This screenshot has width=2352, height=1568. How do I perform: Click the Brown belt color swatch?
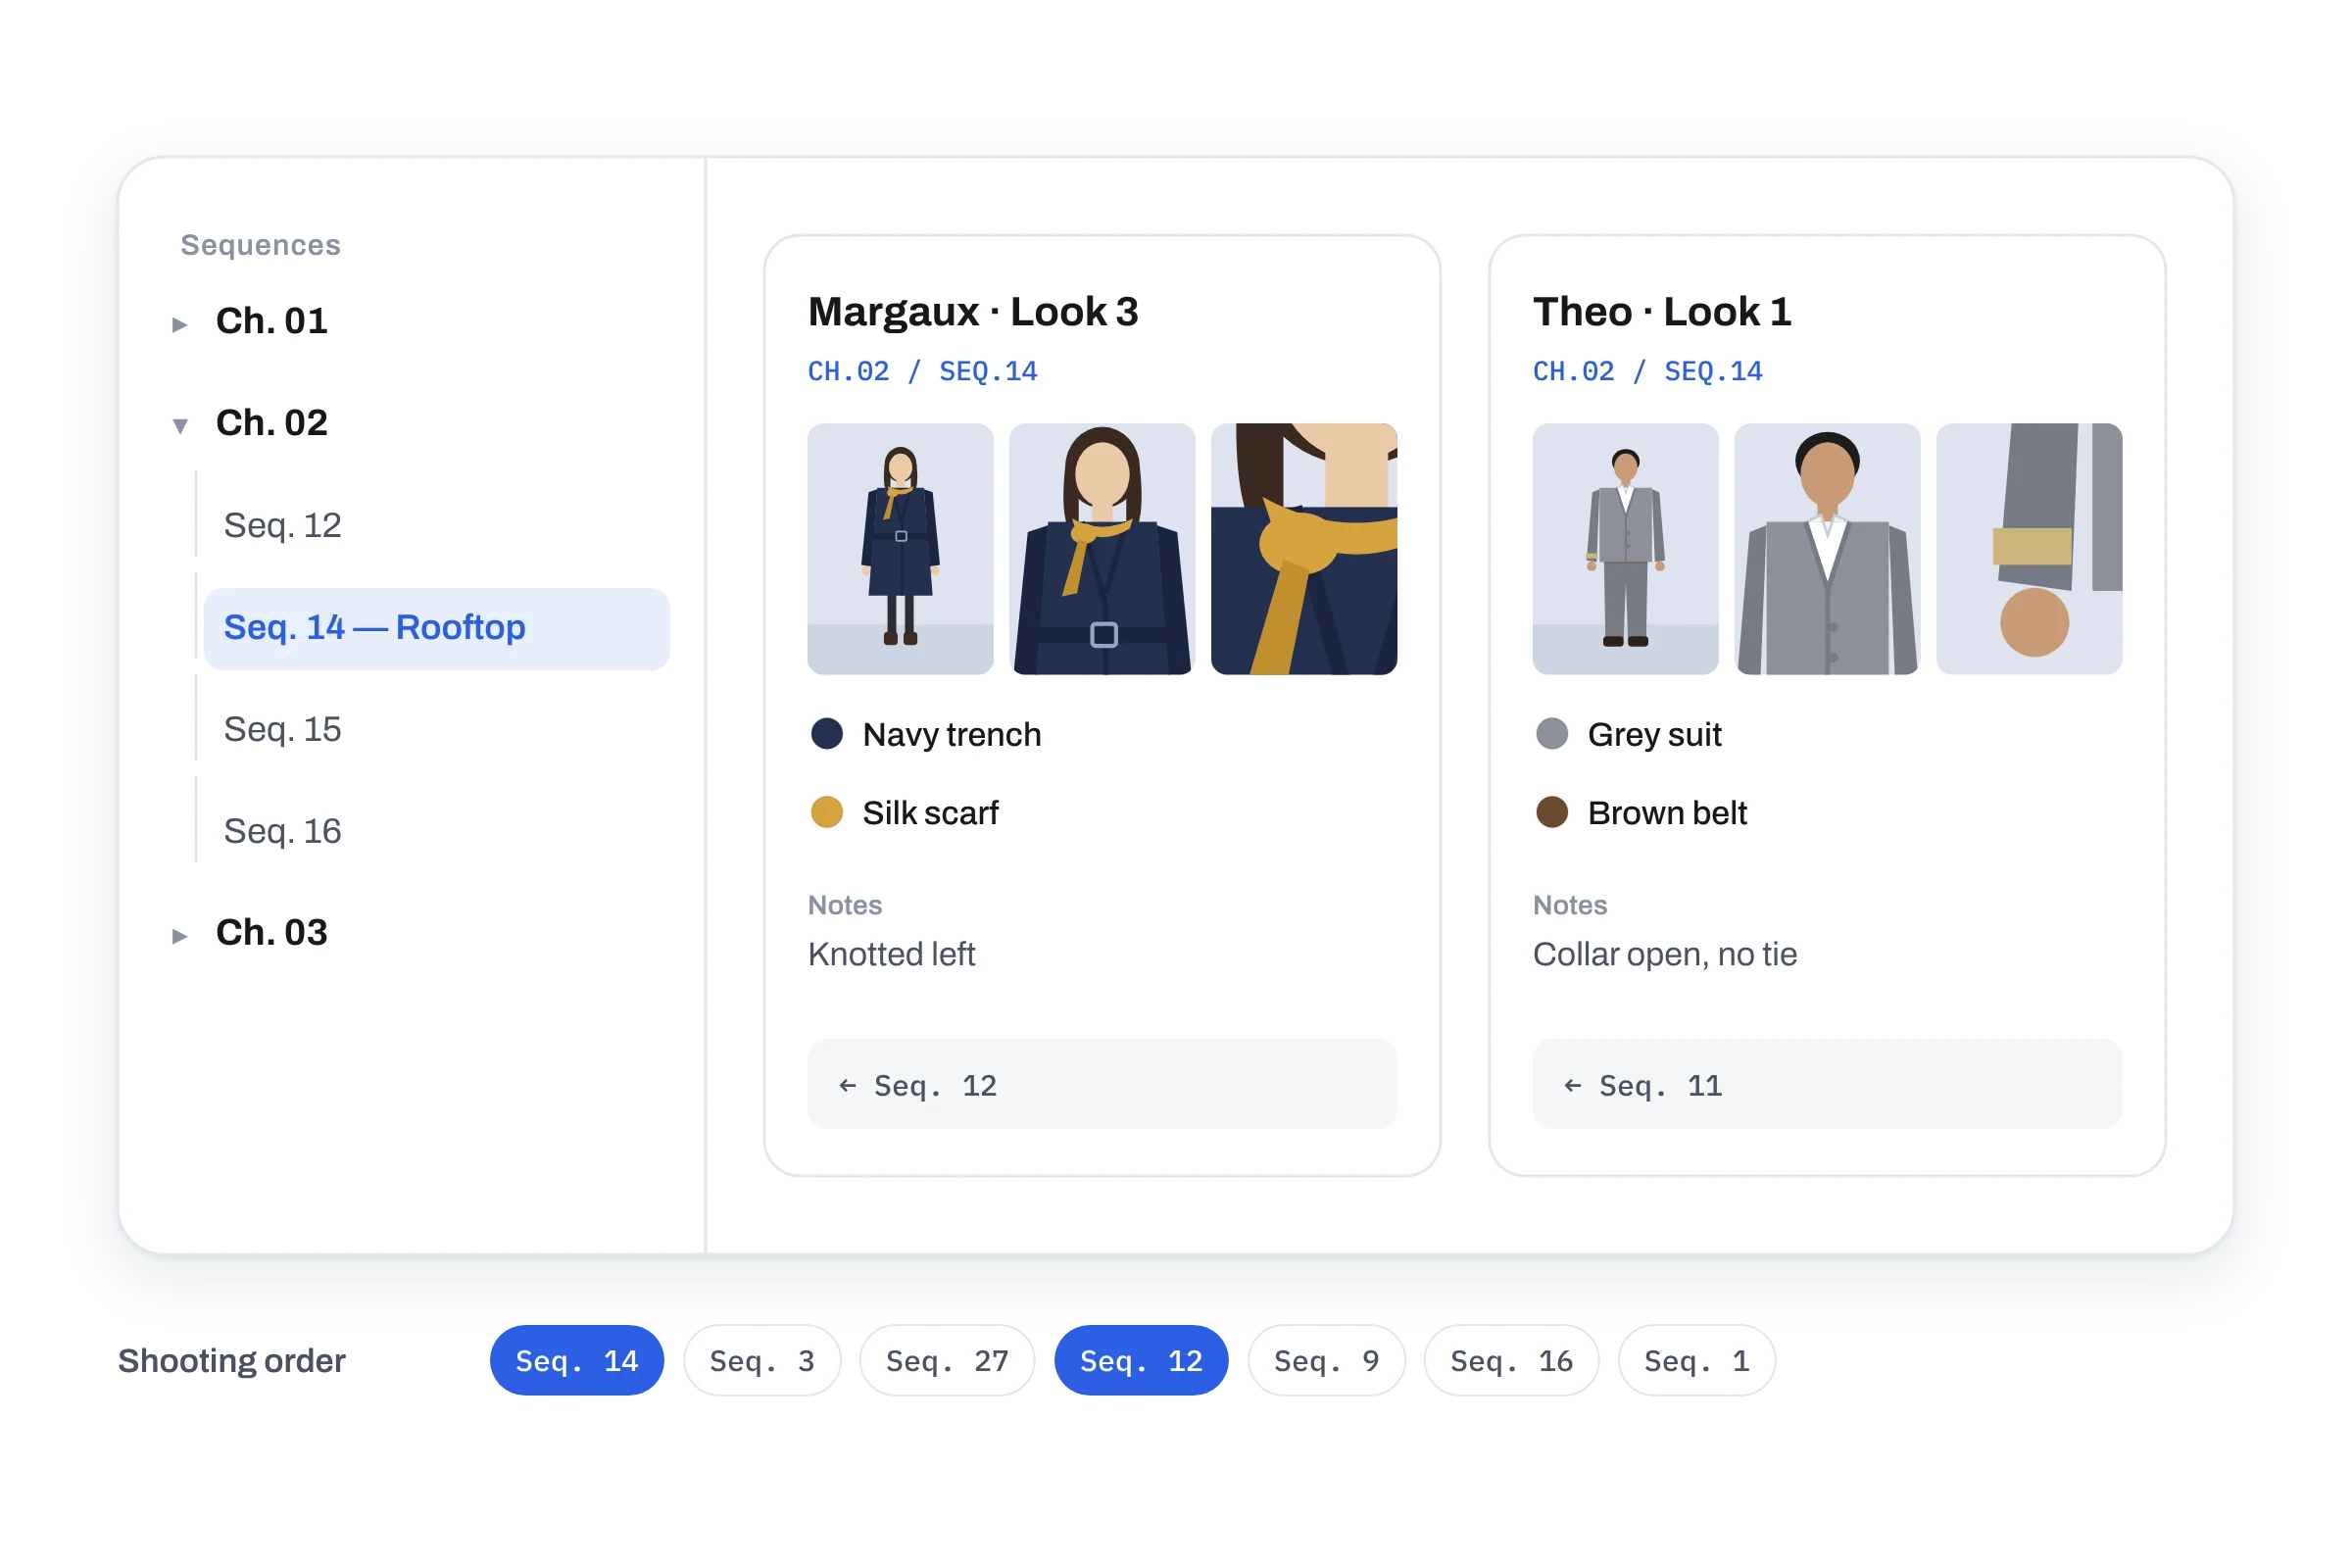pyautogui.click(x=1552, y=812)
